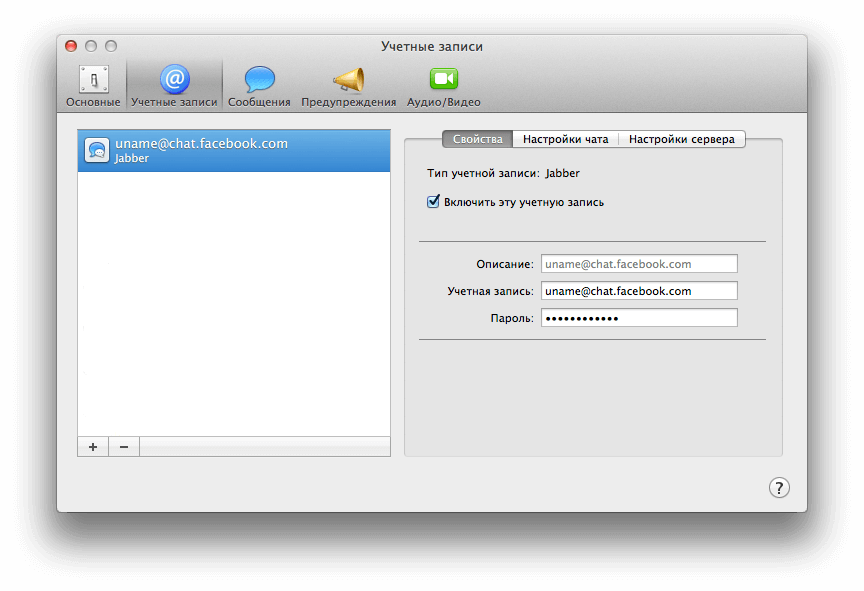Add a new account with plus button
The width and height of the screenshot is (864, 591).
(93, 447)
